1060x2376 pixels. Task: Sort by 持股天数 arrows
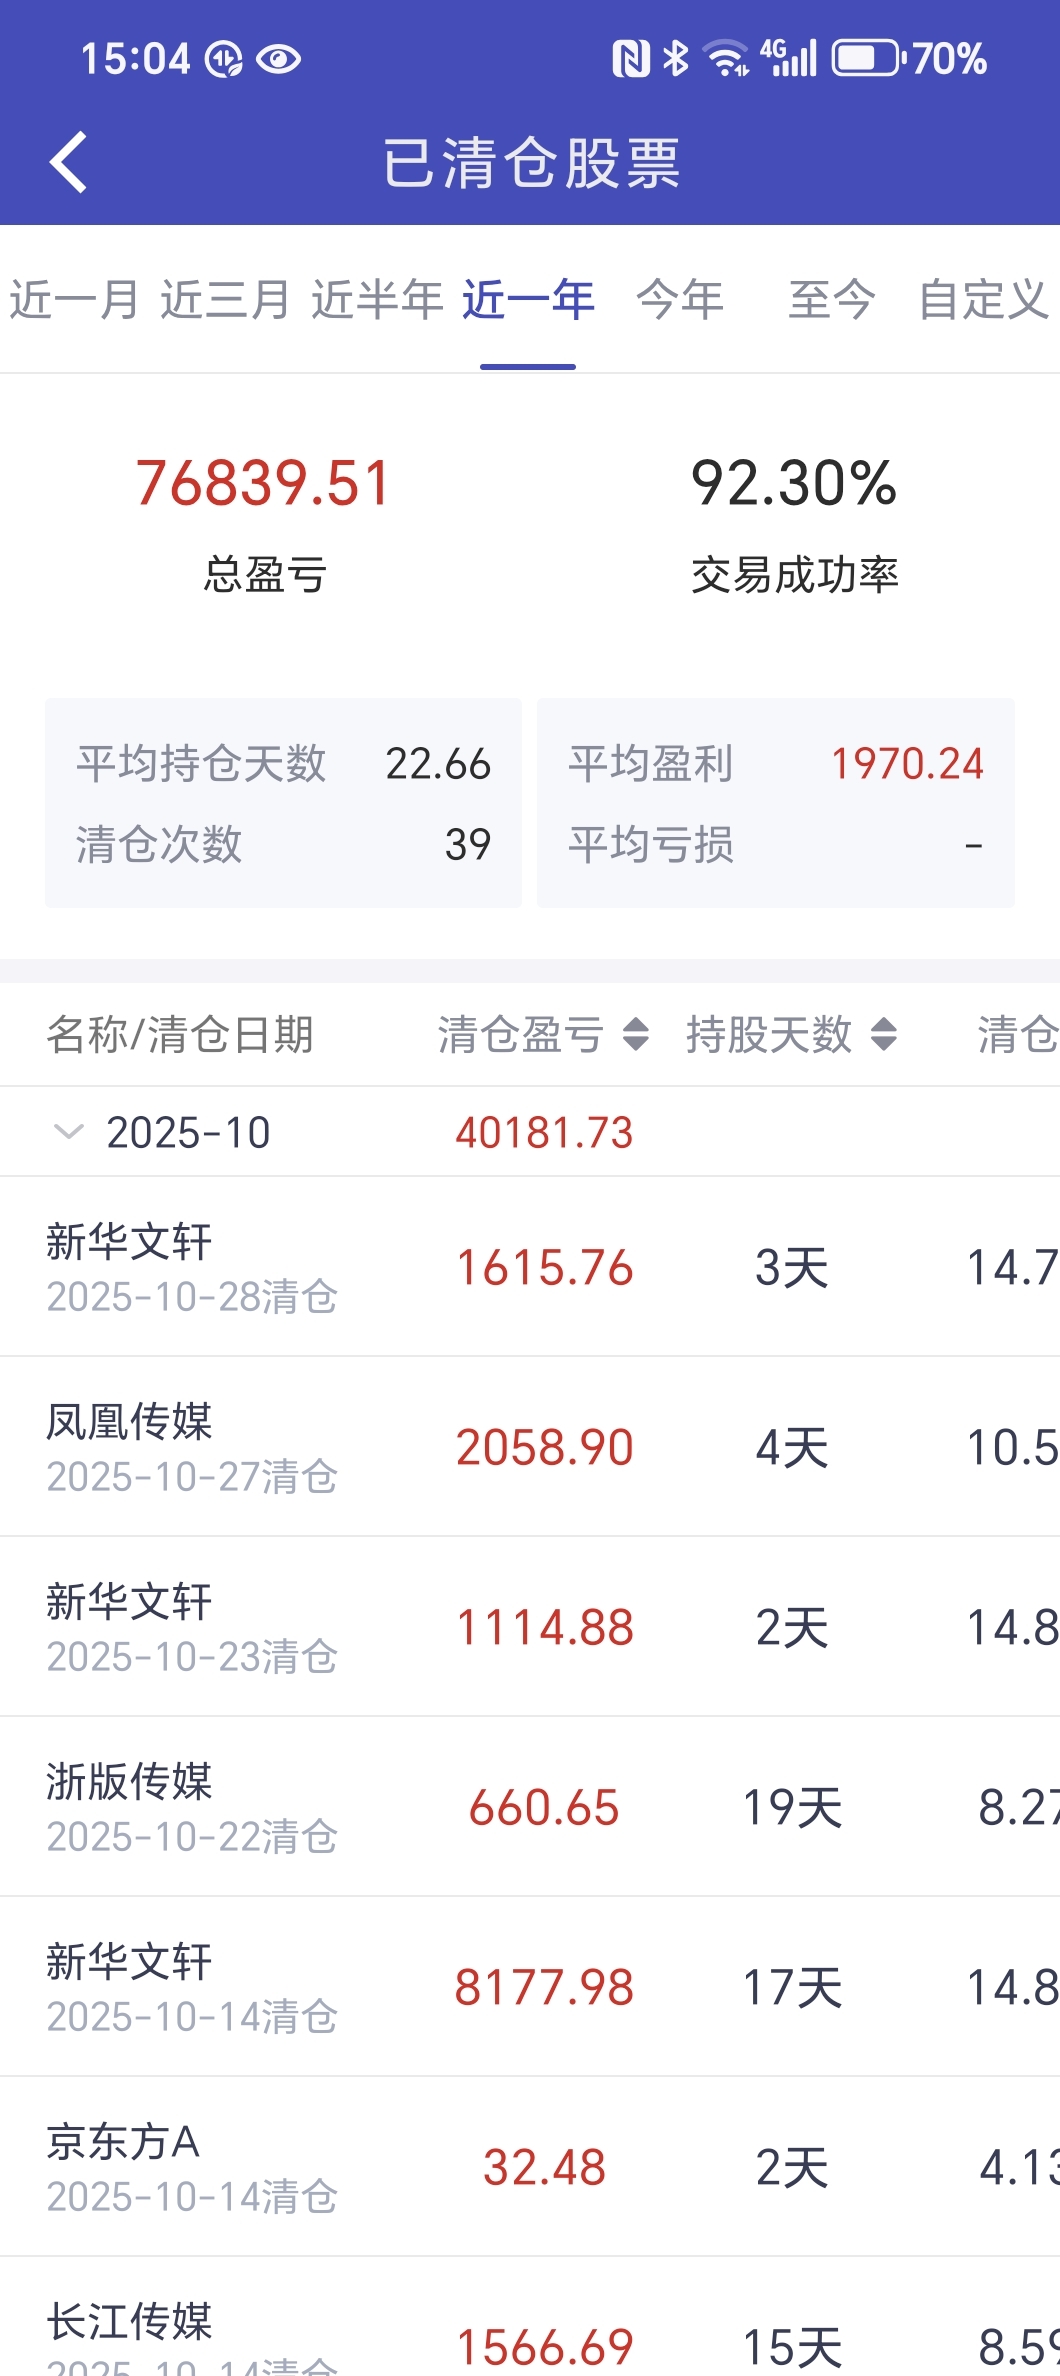tap(883, 1034)
